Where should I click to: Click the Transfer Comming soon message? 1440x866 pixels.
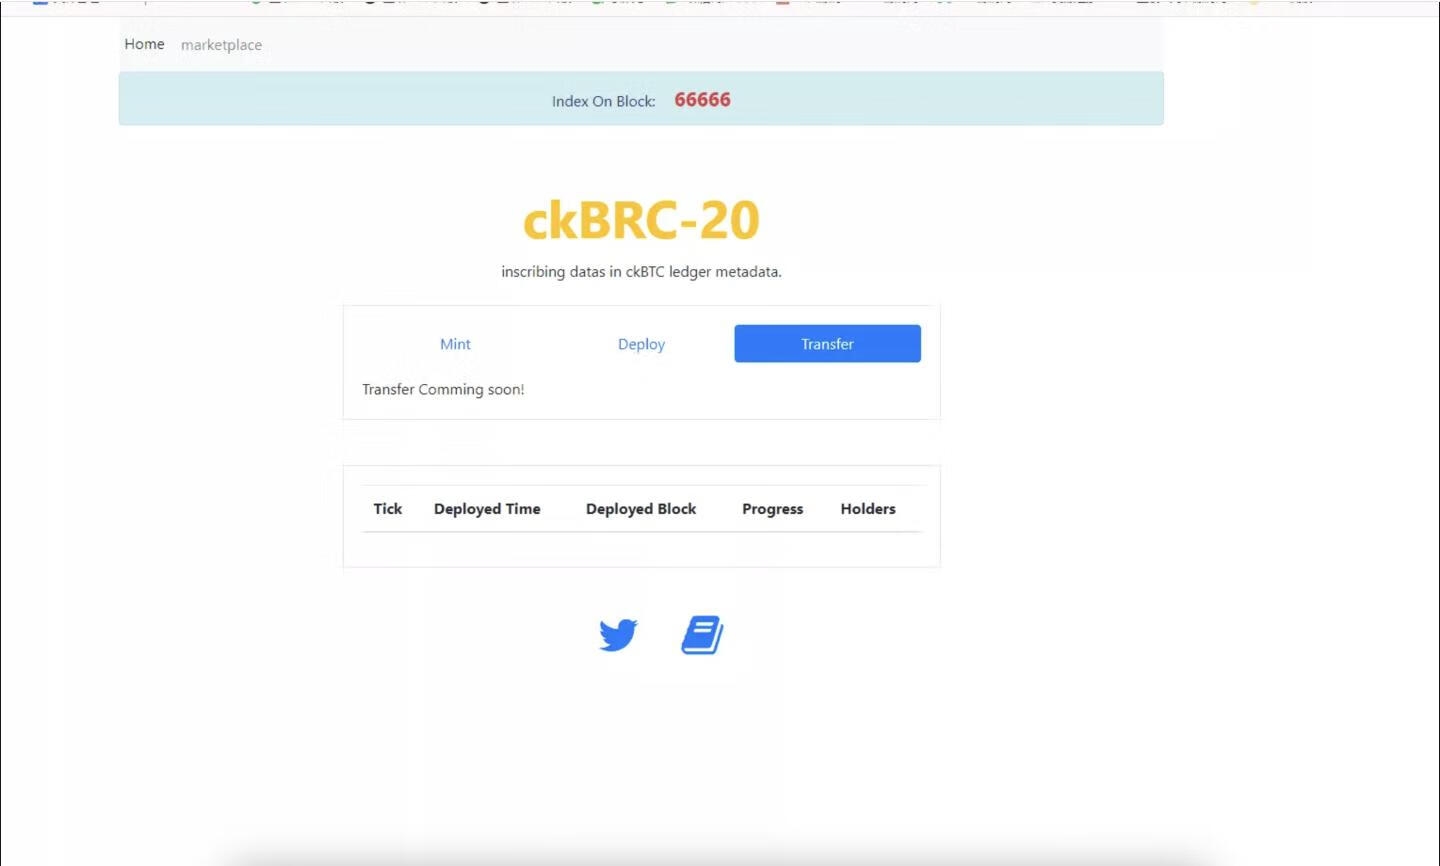[x=443, y=390]
